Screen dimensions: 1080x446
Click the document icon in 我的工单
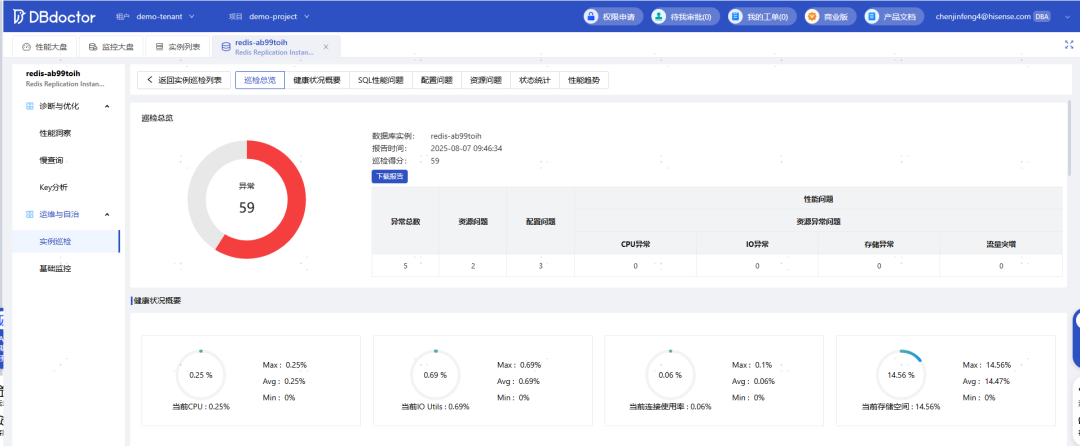point(737,17)
